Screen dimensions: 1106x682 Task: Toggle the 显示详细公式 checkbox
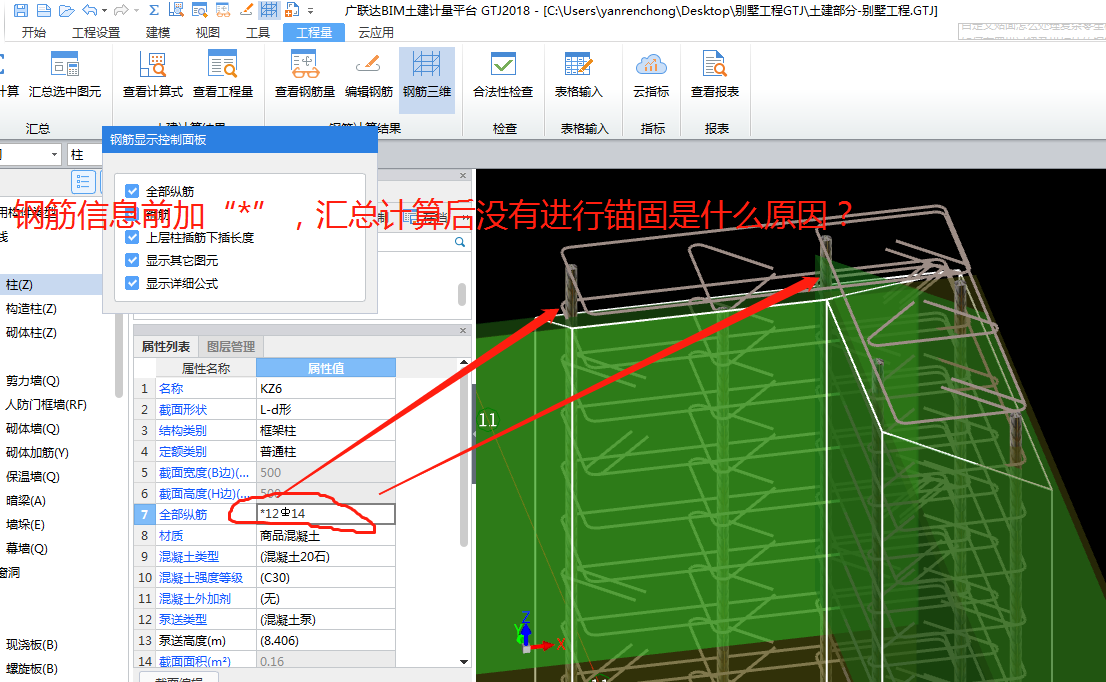(132, 284)
